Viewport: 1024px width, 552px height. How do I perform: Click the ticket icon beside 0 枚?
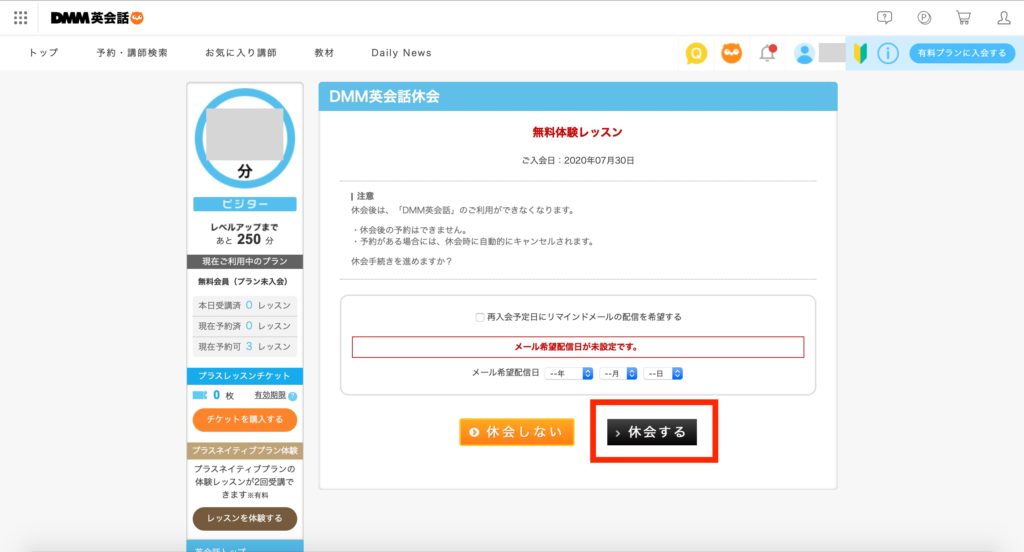point(200,395)
